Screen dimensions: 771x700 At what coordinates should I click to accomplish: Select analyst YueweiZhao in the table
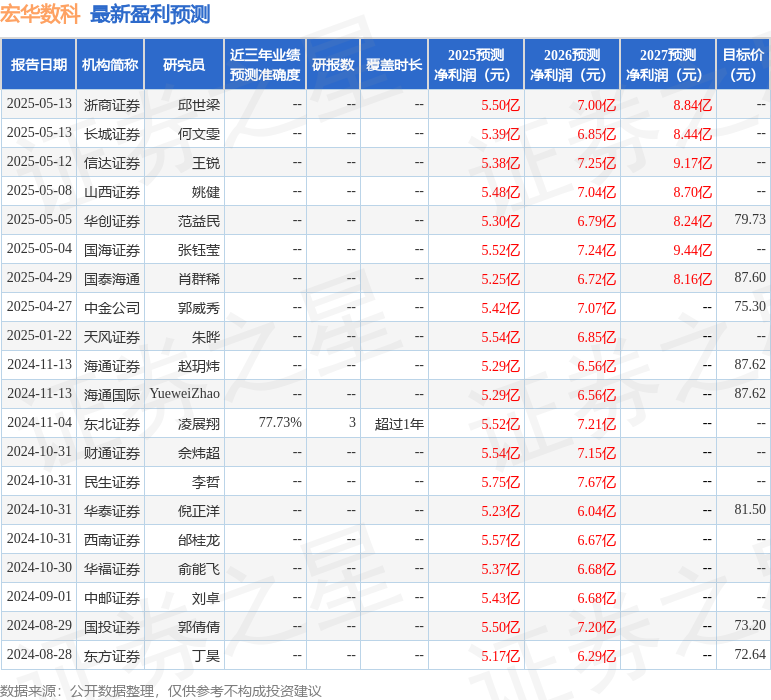point(185,395)
